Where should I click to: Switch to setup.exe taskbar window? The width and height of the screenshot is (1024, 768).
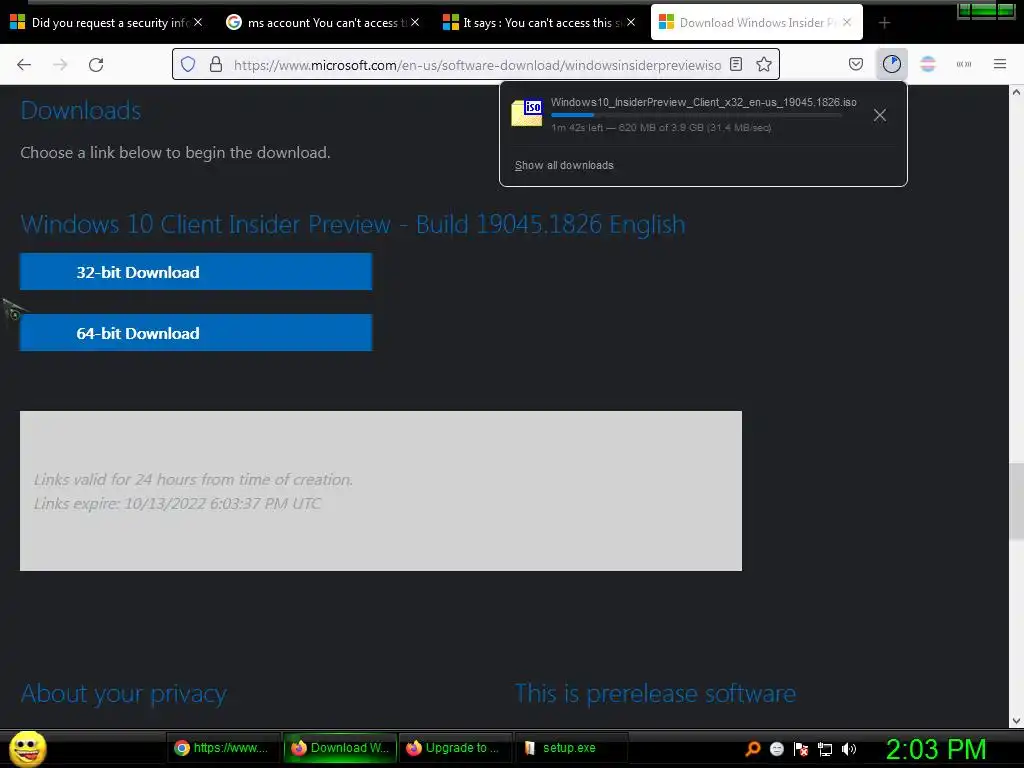(571, 748)
